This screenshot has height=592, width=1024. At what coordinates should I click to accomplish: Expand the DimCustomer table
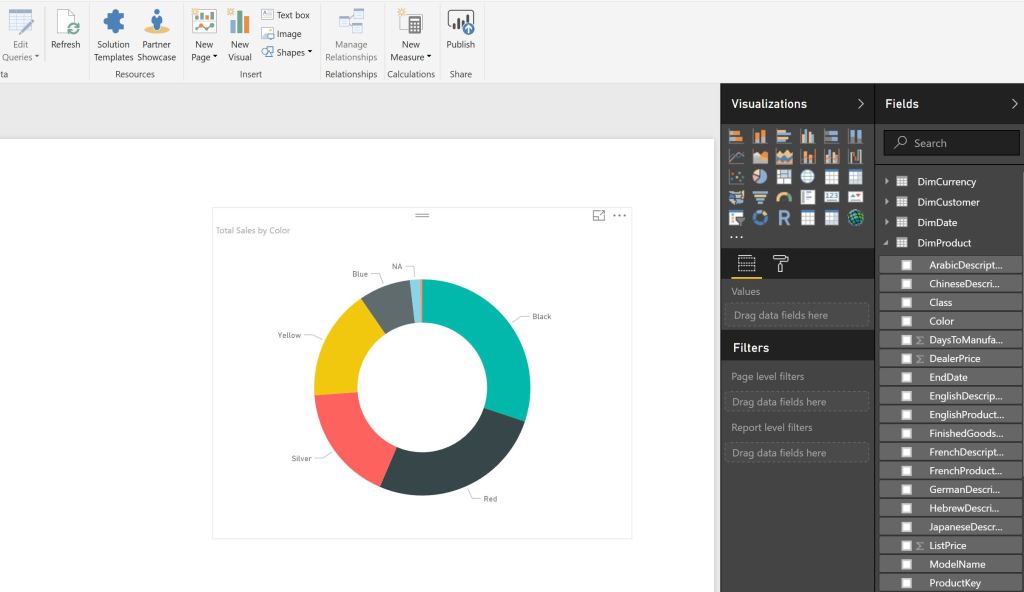click(x=886, y=201)
